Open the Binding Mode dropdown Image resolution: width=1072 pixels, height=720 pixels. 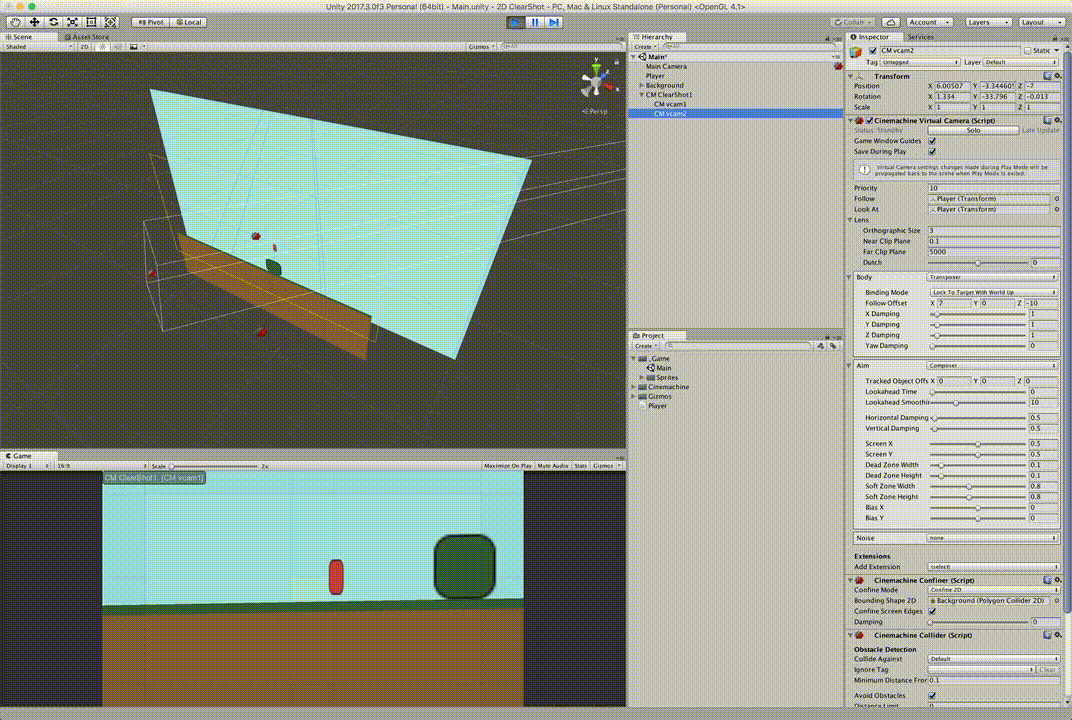993,292
